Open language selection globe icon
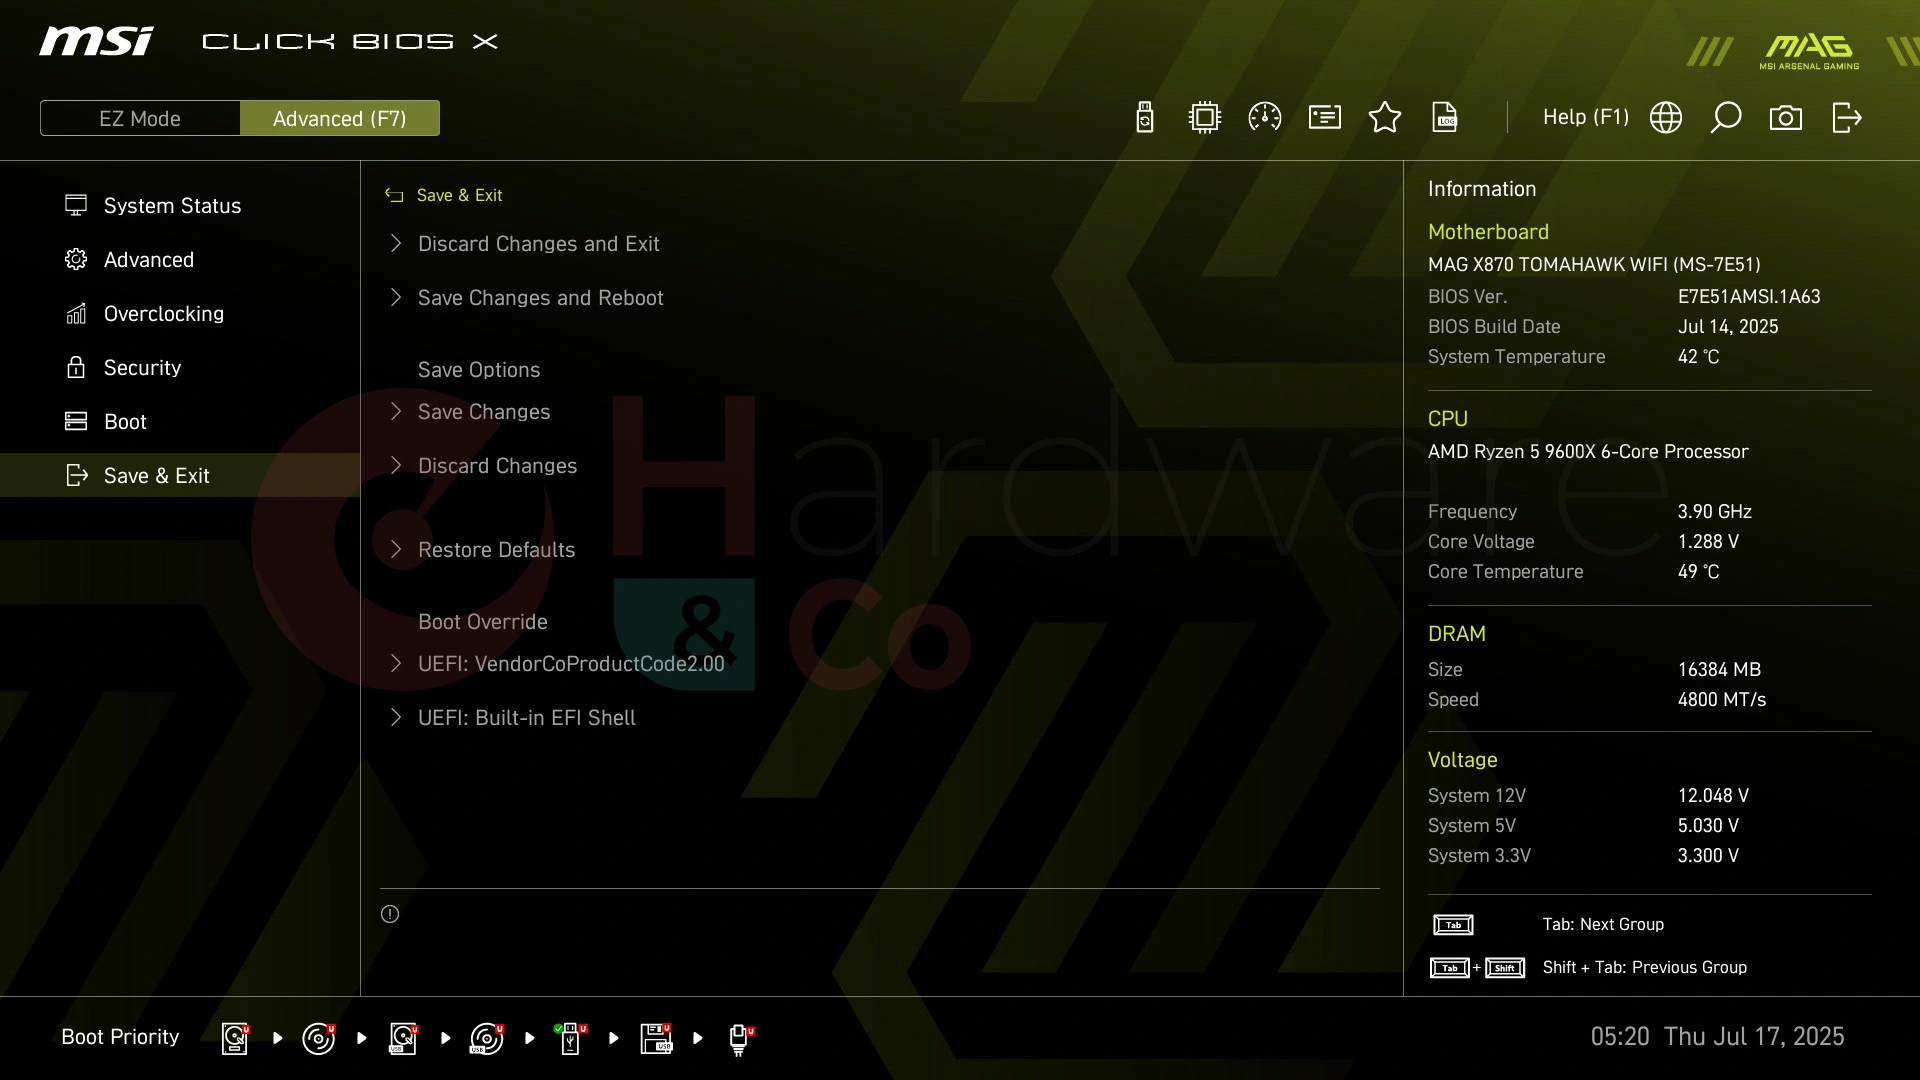Image resolution: width=1920 pixels, height=1080 pixels. pos(1666,118)
